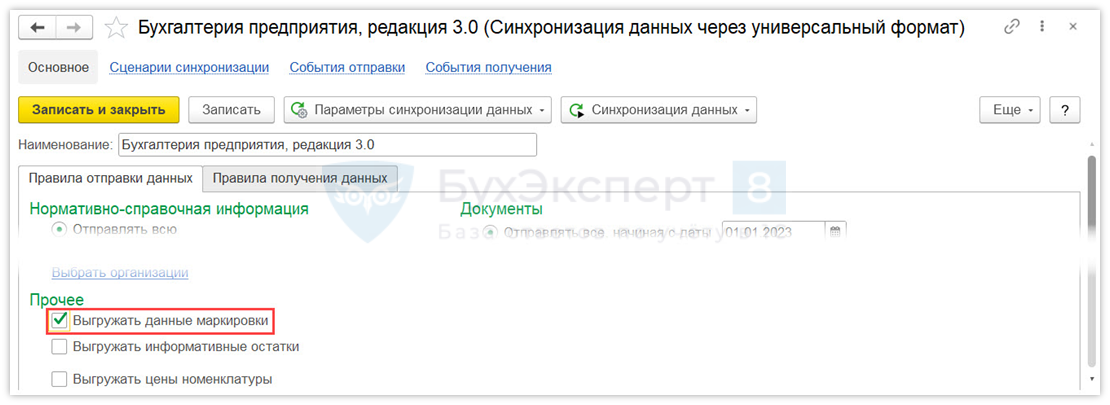Tick Выгружать информативные остатки checkbox
Image resolution: width=1110 pixels, height=405 pixels.
pyautogui.click(x=59, y=347)
